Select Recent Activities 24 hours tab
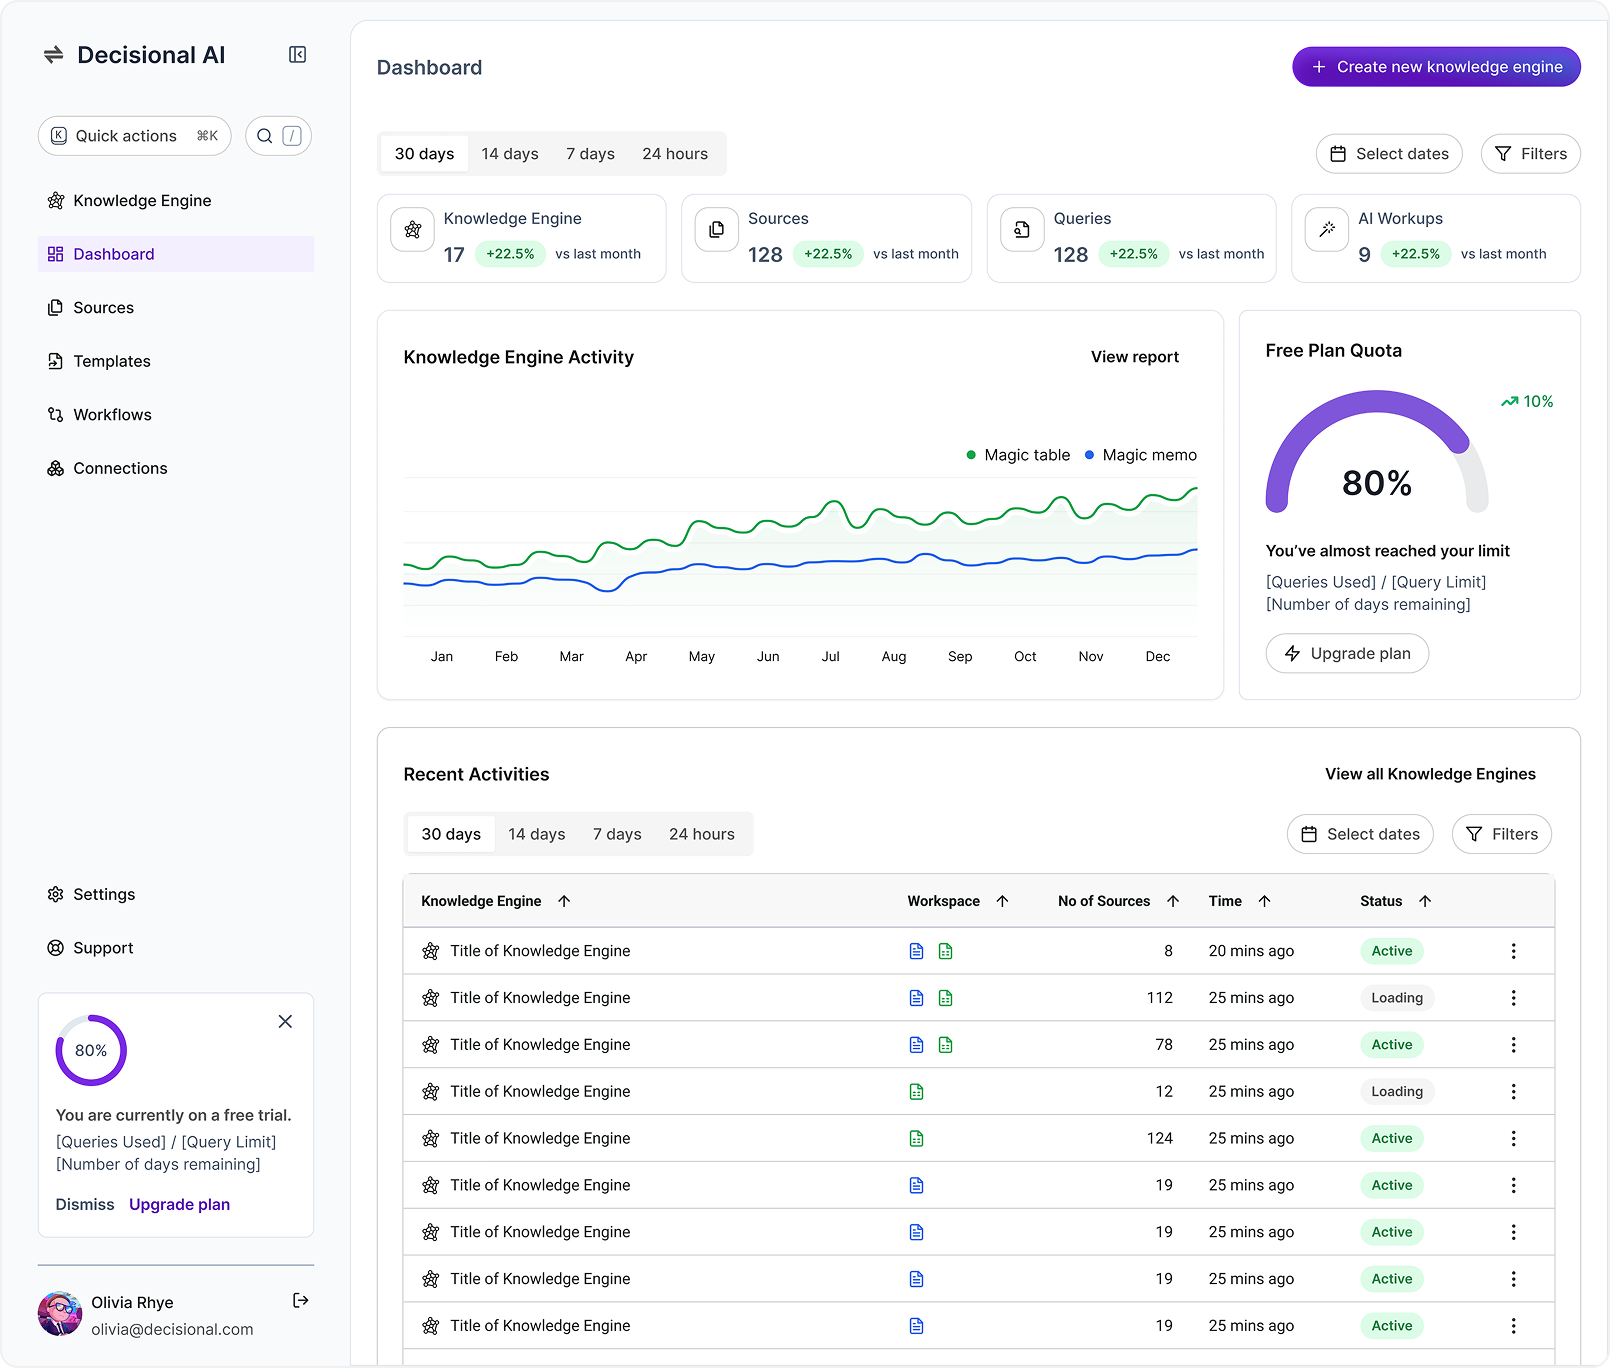 [x=702, y=834]
